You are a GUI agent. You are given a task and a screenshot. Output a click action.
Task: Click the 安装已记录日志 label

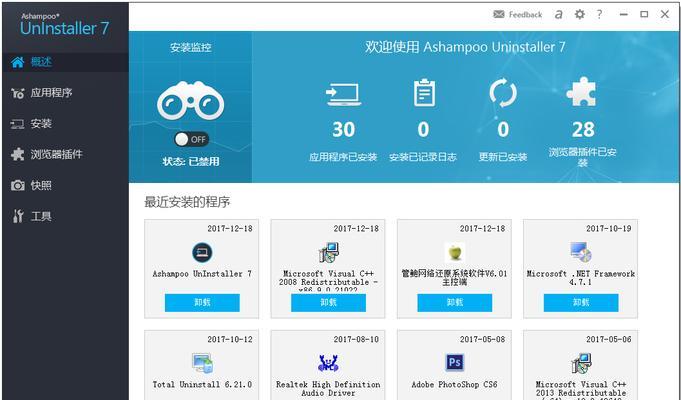(423, 157)
